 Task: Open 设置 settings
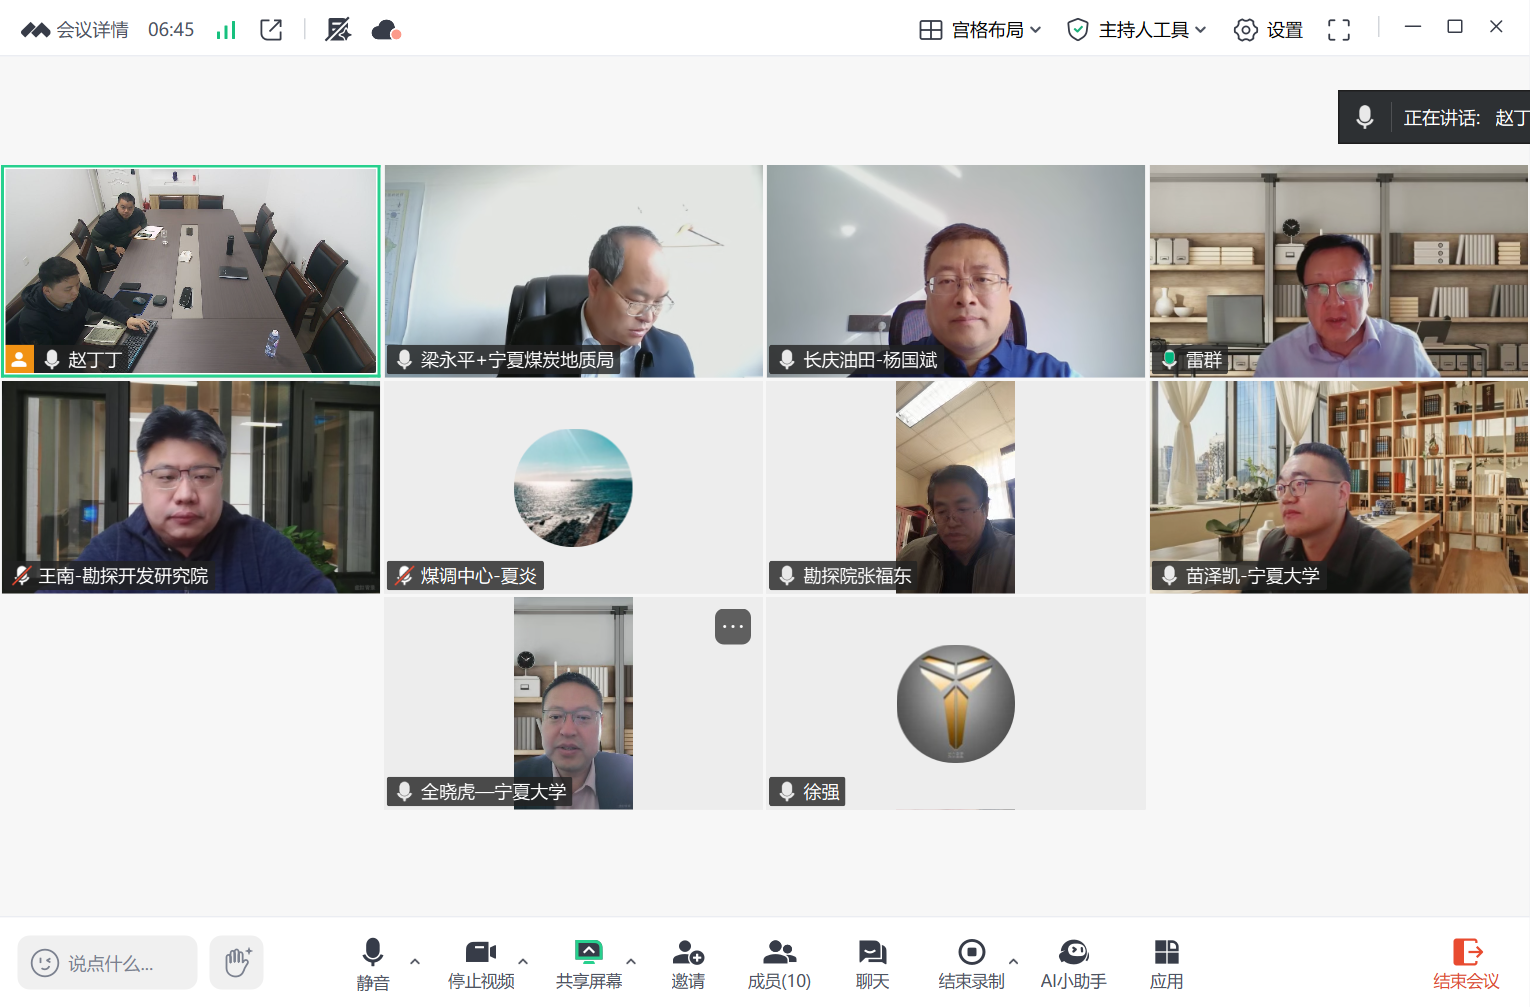click(x=1268, y=30)
